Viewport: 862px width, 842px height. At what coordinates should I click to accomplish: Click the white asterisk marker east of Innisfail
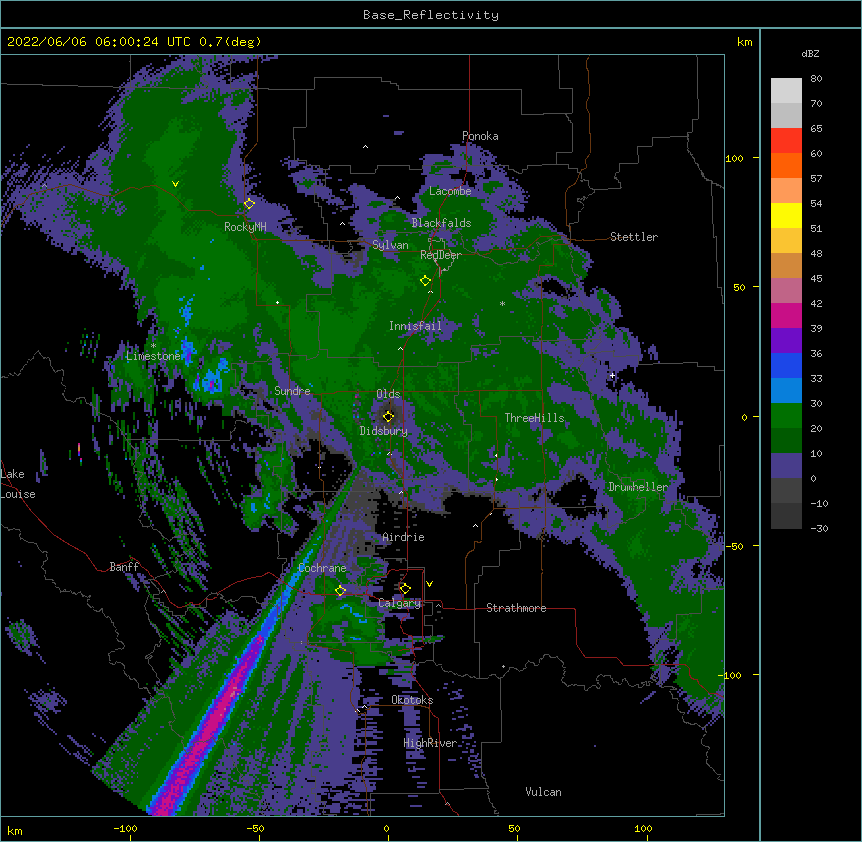pos(502,303)
